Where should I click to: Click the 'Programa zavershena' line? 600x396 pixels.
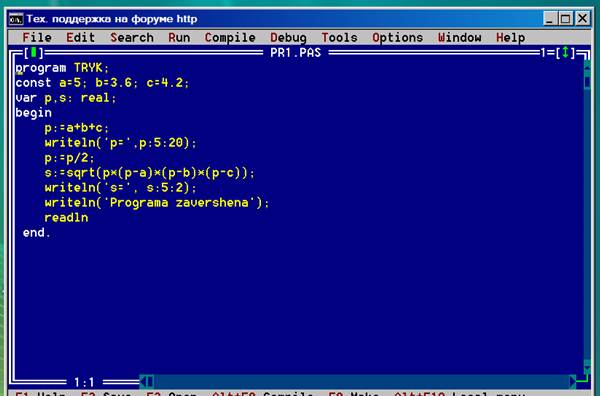(x=157, y=203)
